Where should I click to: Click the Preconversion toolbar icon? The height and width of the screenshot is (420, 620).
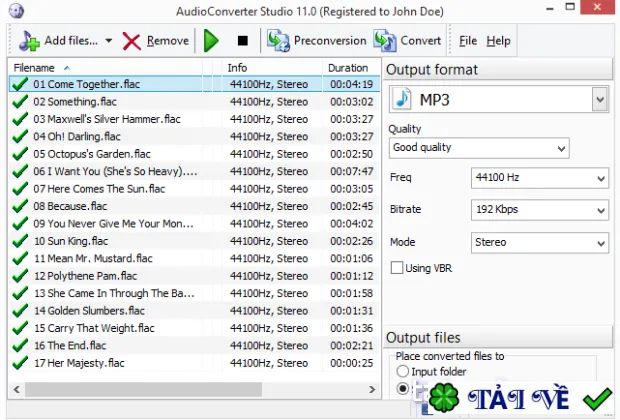(278, 41)
